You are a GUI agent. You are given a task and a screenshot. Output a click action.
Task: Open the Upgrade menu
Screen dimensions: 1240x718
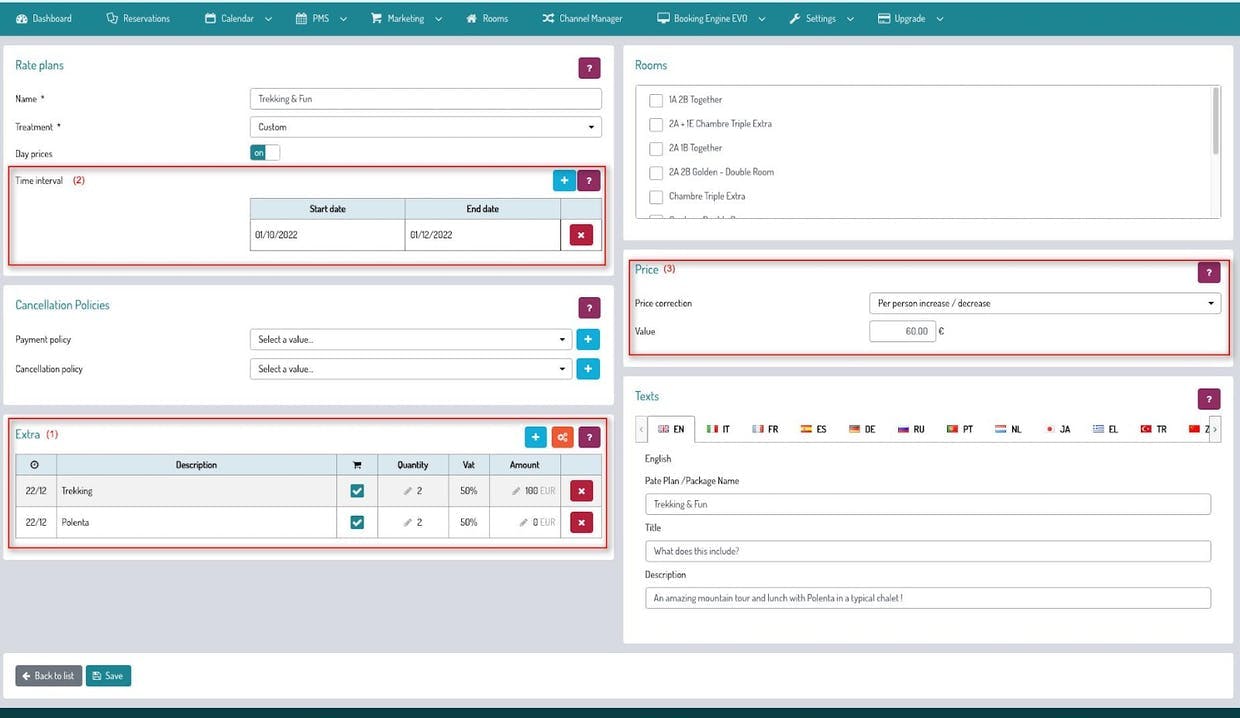911,18
